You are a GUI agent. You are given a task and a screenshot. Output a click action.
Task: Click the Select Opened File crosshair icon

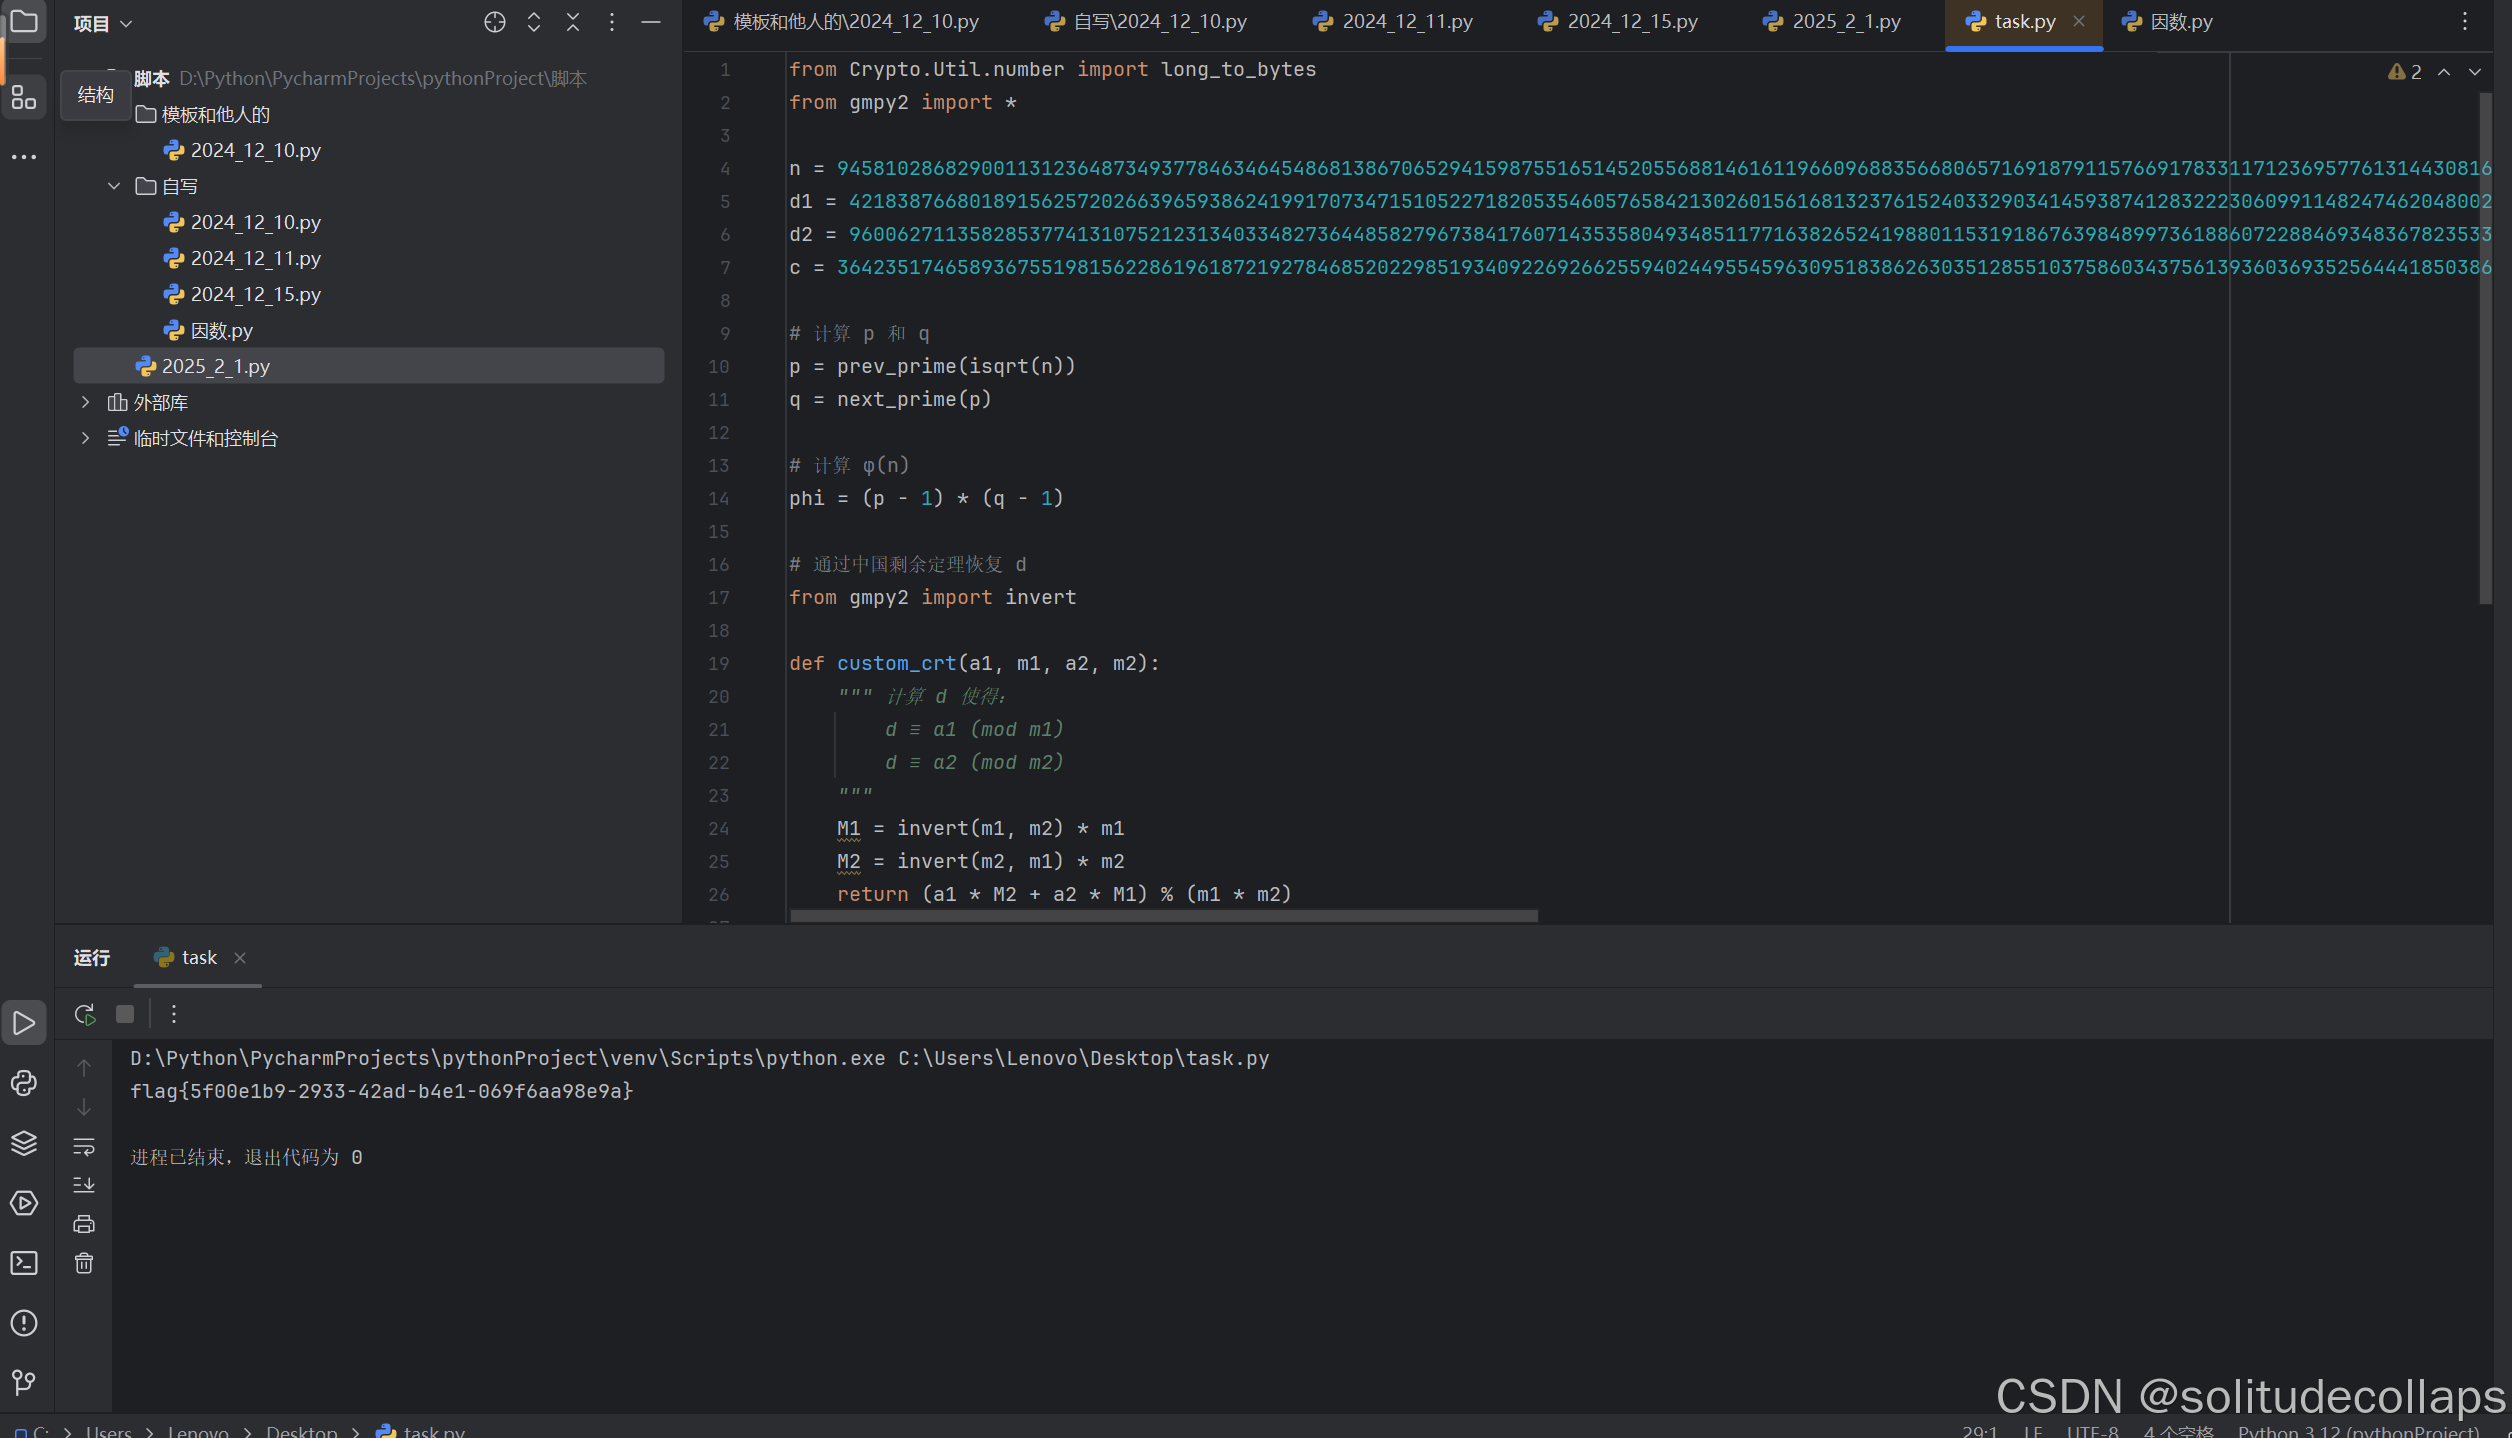tap(494, 22)
